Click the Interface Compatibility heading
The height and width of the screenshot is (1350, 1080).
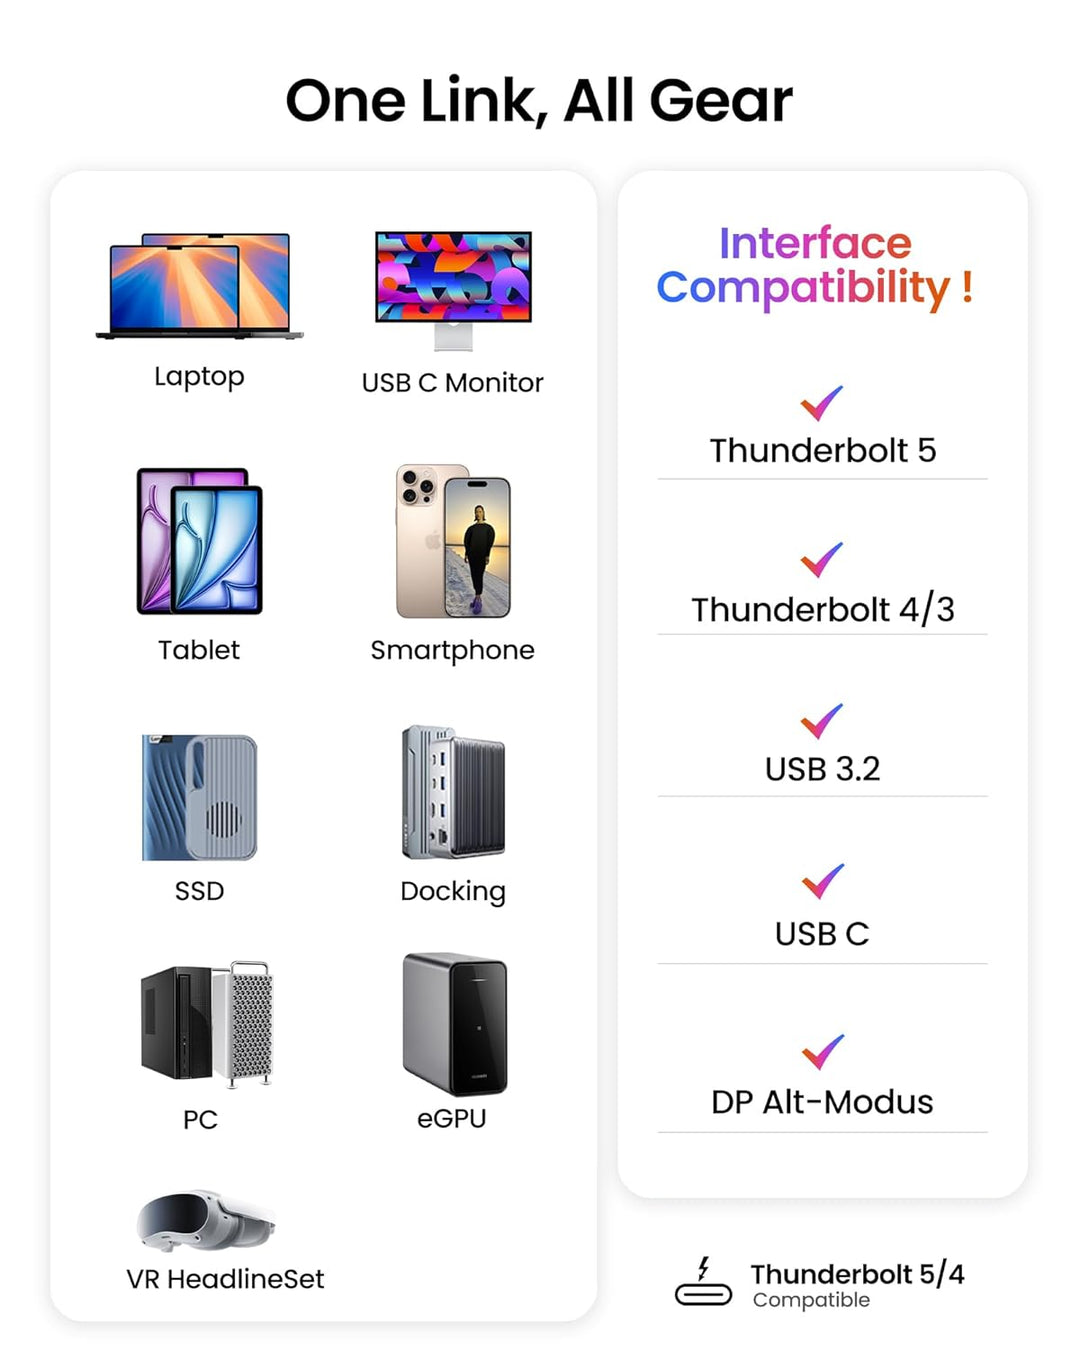click(x=814, y=266)
